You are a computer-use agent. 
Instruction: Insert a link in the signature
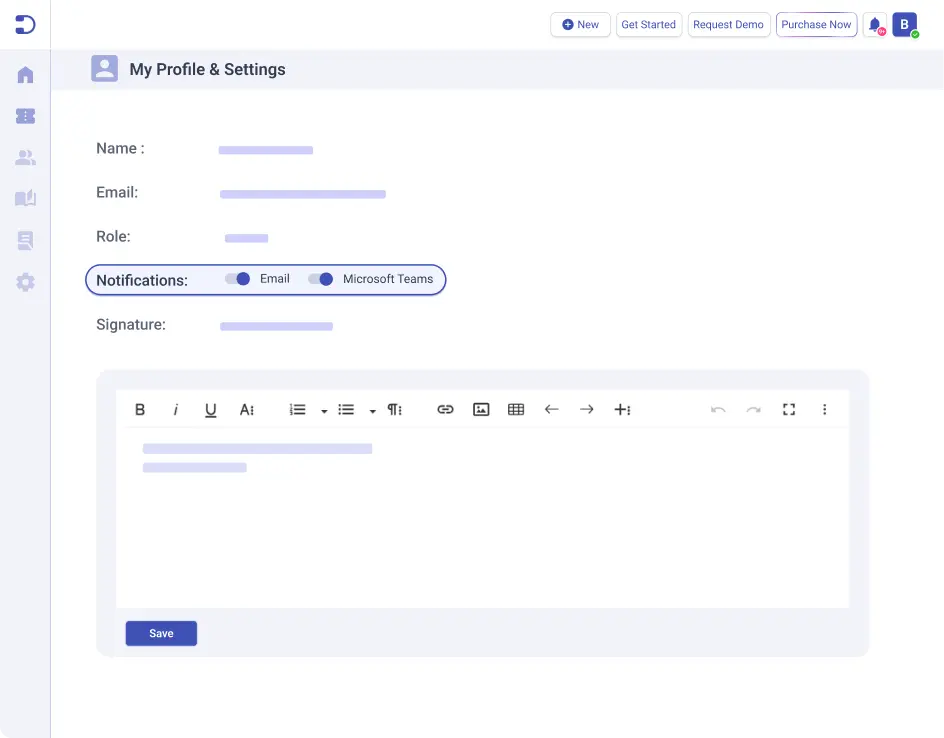[x=446, y=410]
